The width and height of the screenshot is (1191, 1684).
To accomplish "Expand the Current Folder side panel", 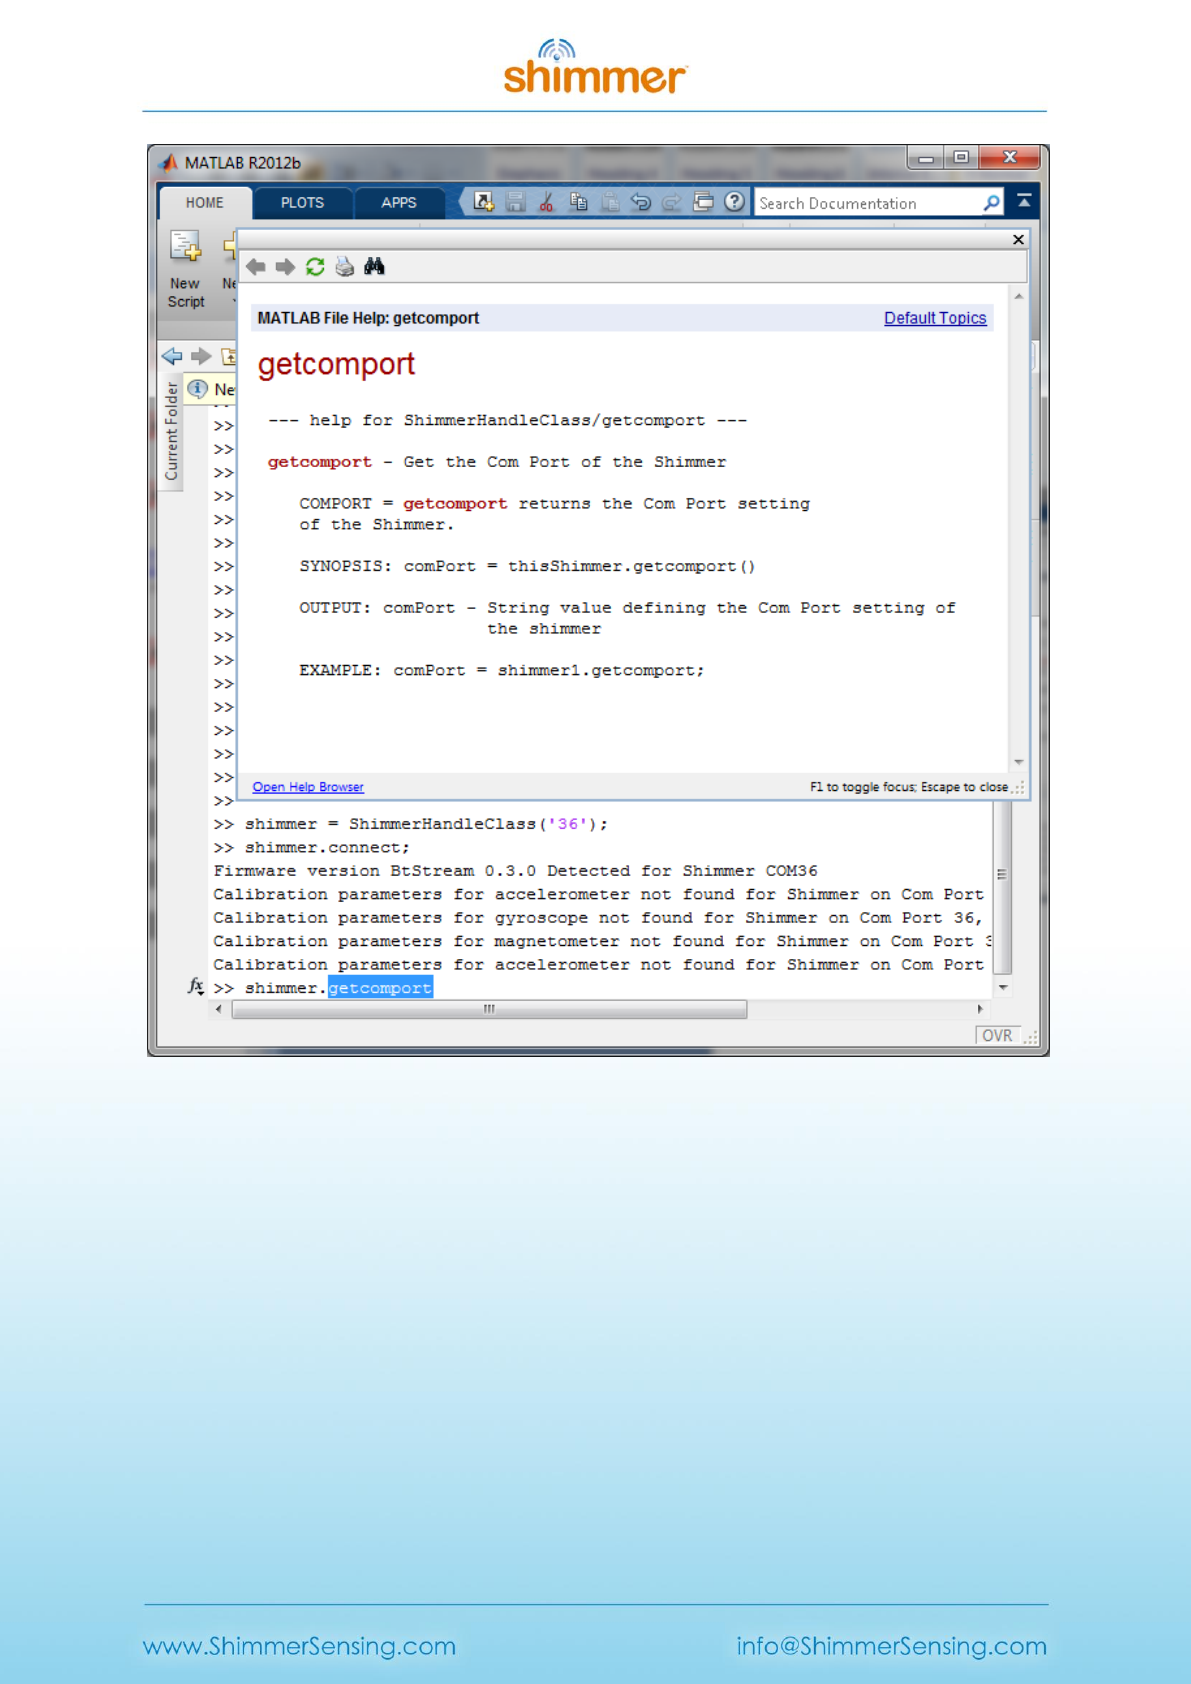I will pos(171,431).
